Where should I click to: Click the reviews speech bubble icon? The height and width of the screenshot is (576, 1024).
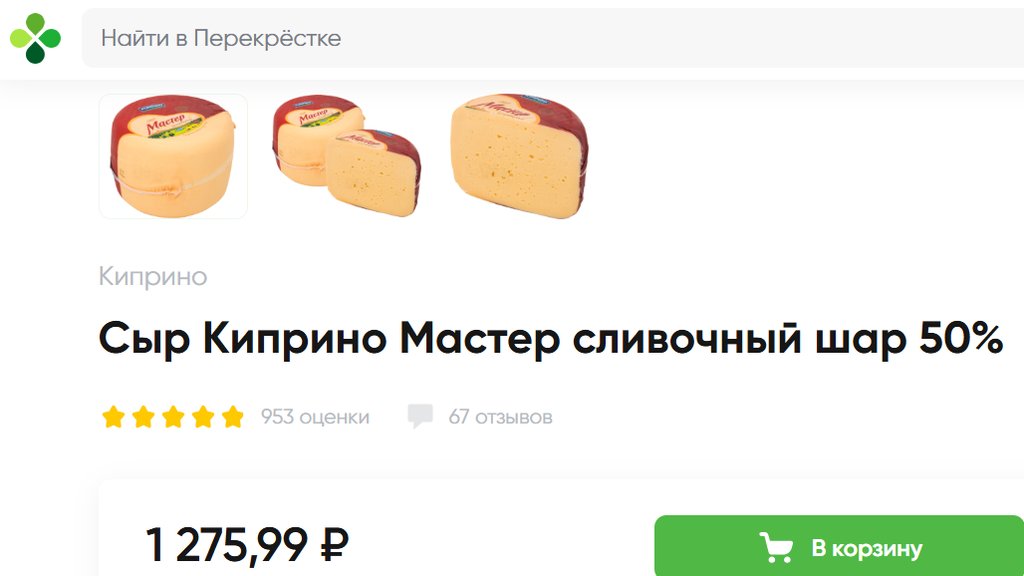coord(420,416)
